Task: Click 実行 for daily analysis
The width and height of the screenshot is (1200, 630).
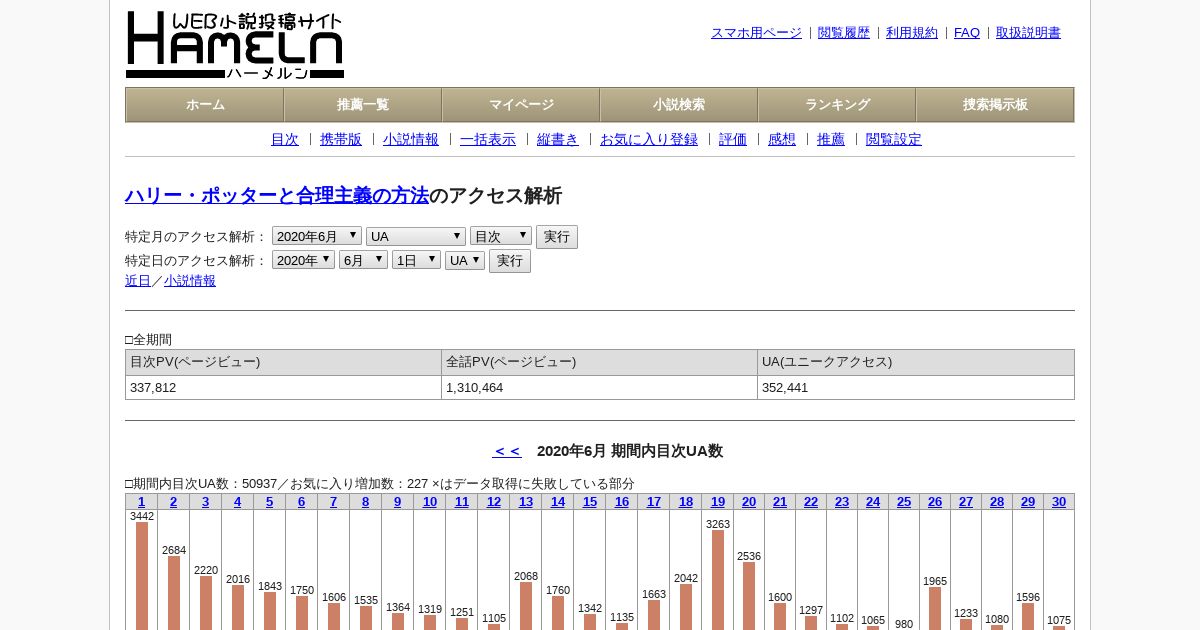Action: pyautogui.click(x=510, y=261)
